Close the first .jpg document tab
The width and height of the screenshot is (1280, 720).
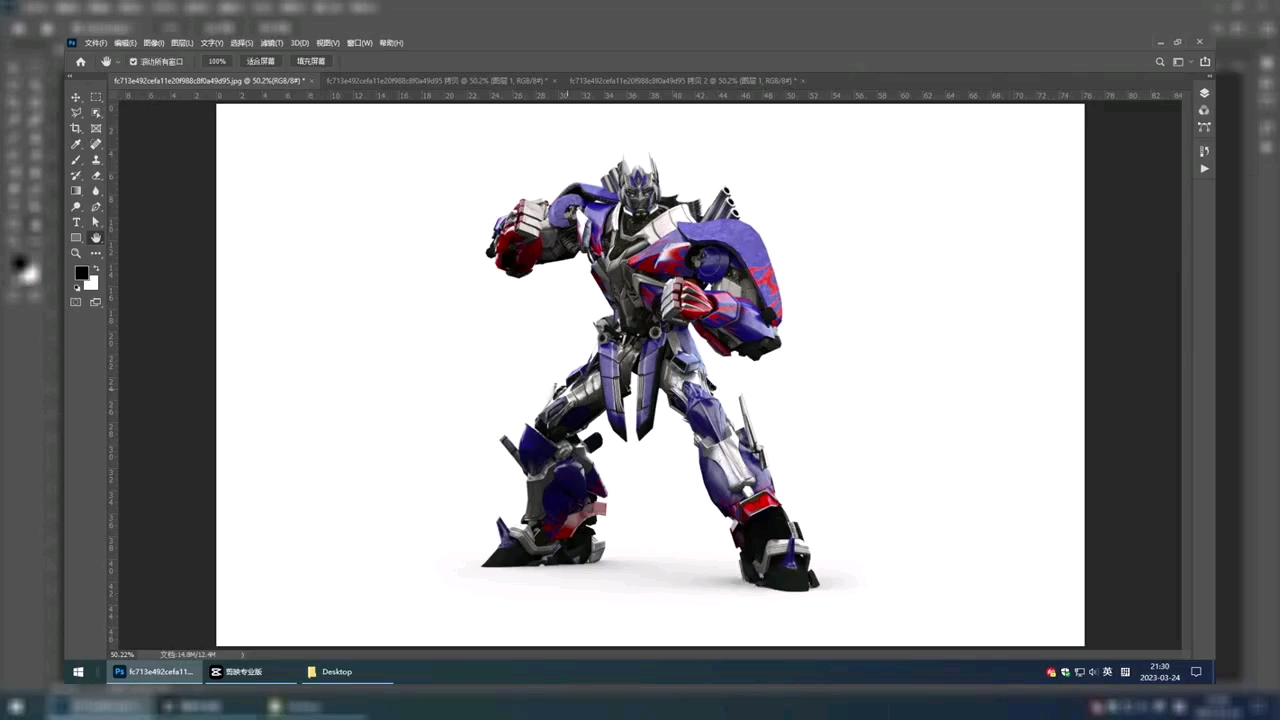point(312,80)
